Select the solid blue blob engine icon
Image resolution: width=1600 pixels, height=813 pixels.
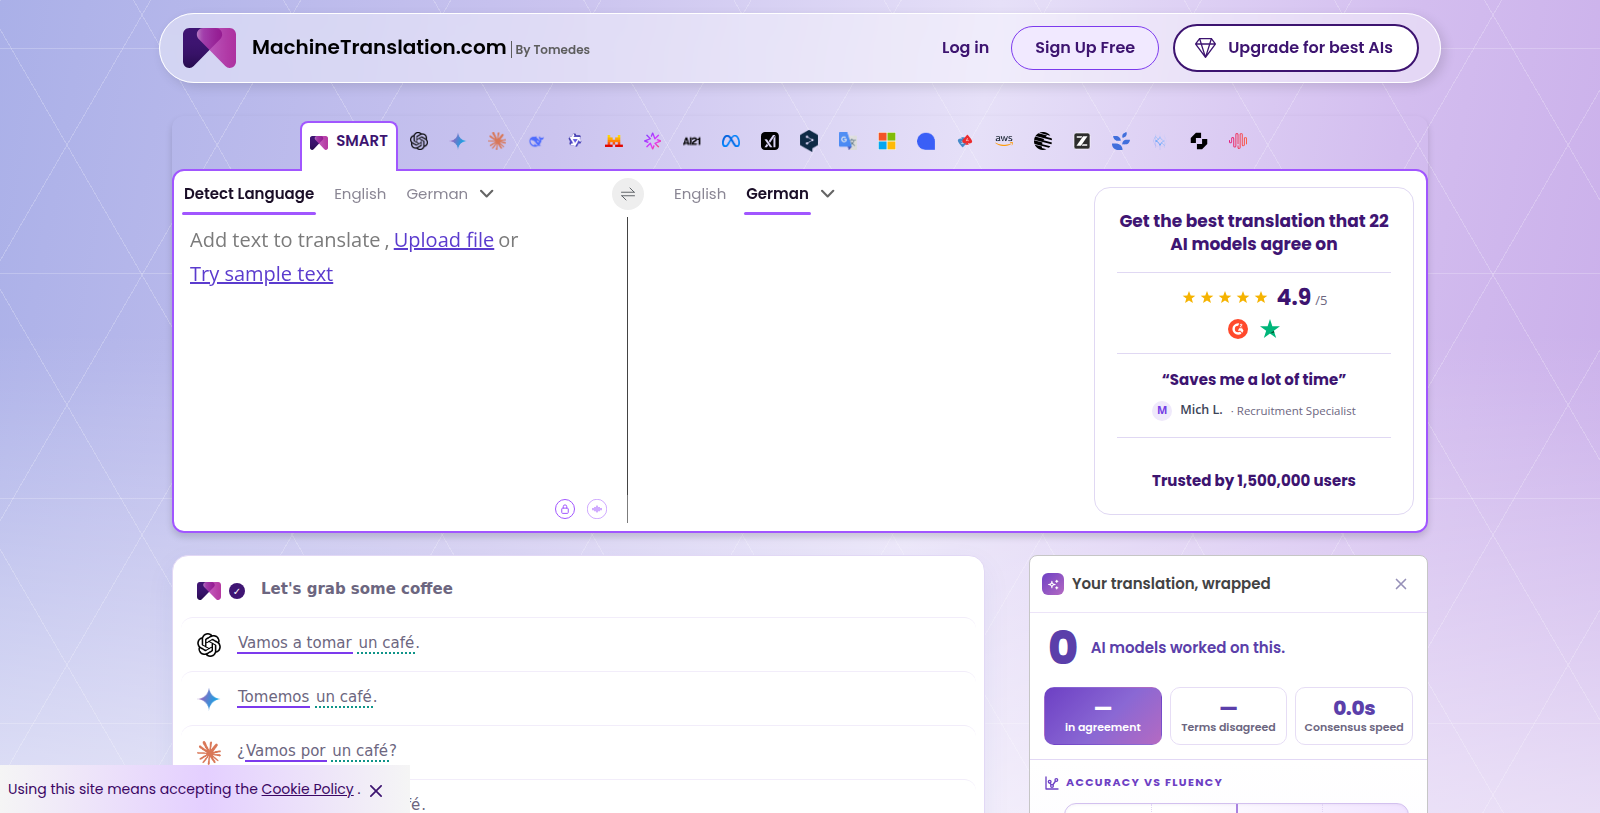(x=926, y=141)
